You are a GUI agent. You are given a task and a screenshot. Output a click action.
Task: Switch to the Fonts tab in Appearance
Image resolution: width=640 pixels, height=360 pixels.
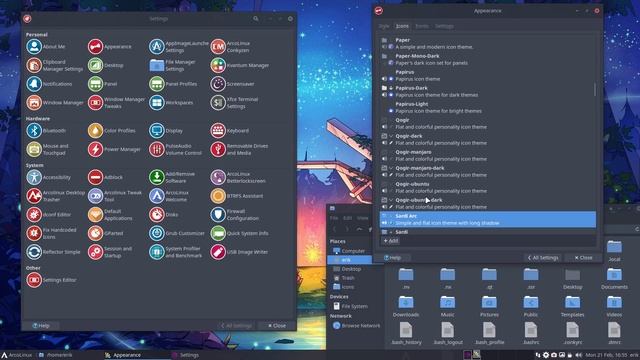coord(422,26)
